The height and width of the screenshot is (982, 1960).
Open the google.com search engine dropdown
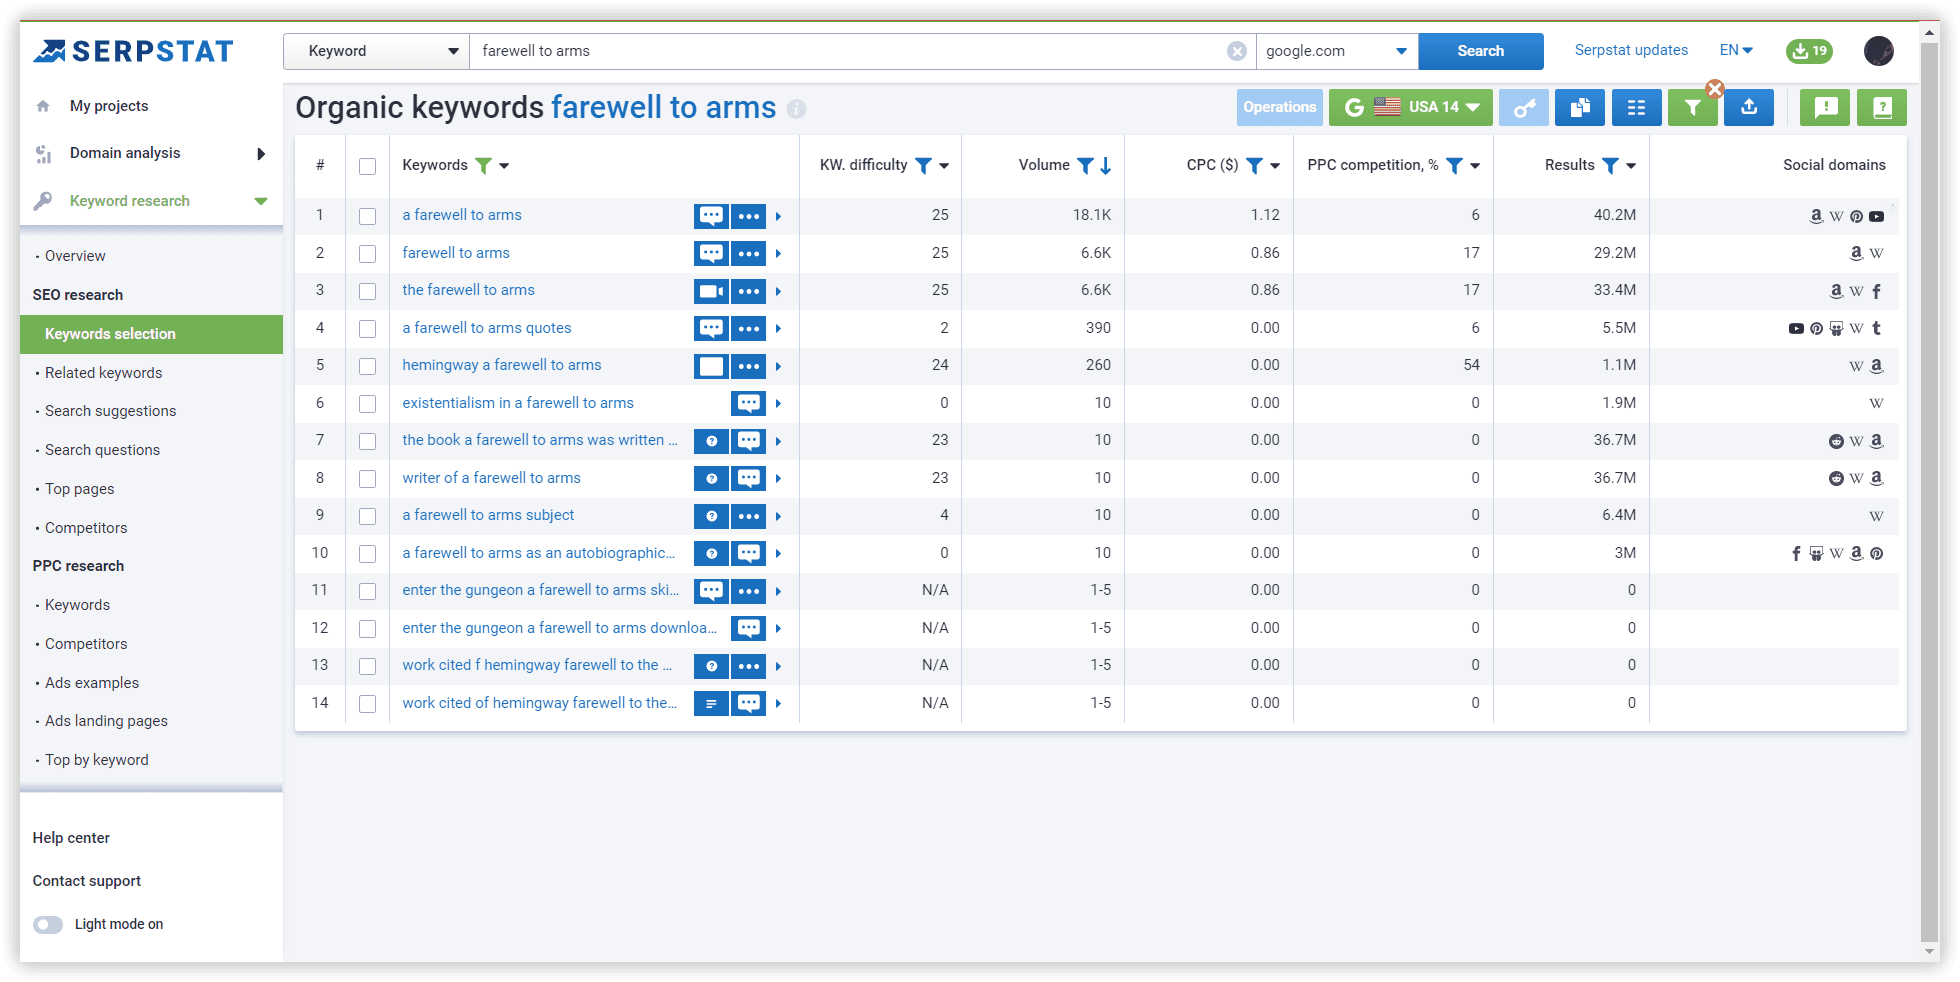1337,51
